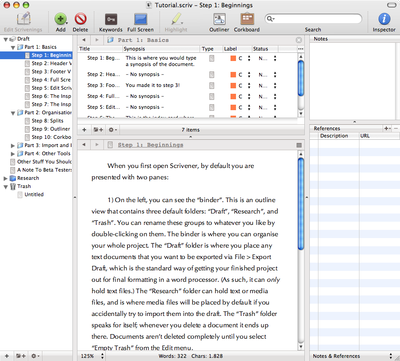Click the Description column header in References
400x361 pixels.
[339, 136]
